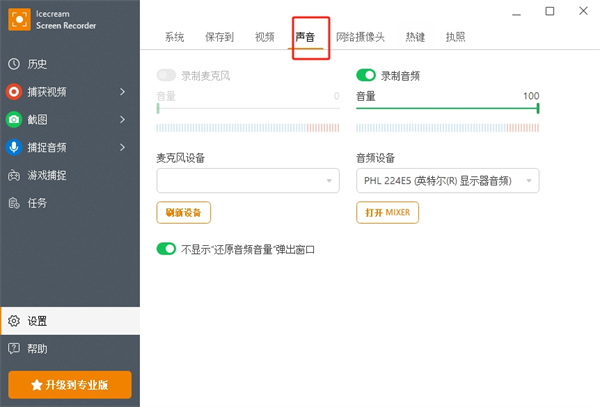The height and width of the screenshot is (407, 600).
Task: Expand the Capture Video (捕获视频) submenu arrow
Action: click(122, 92)
